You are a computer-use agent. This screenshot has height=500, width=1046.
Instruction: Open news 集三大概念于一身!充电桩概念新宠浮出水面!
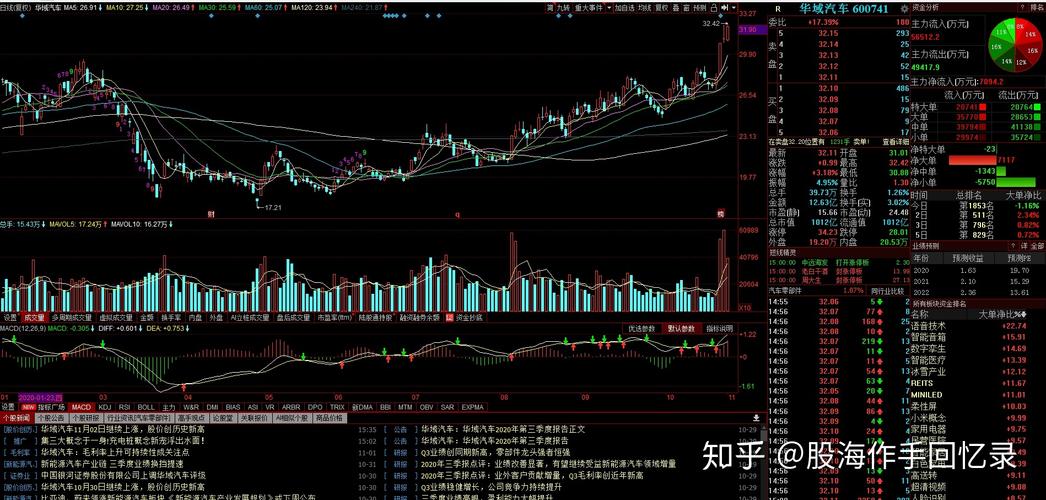[x=122, y=441]
